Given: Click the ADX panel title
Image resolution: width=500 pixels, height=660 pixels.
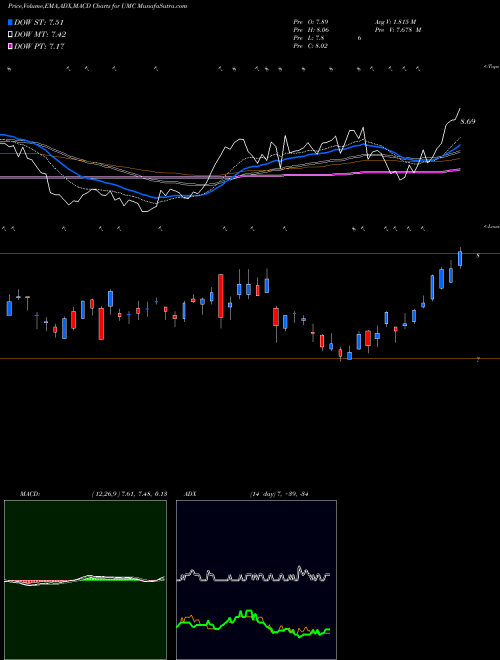Looking at the screenshot, I should tap(190, 494).
